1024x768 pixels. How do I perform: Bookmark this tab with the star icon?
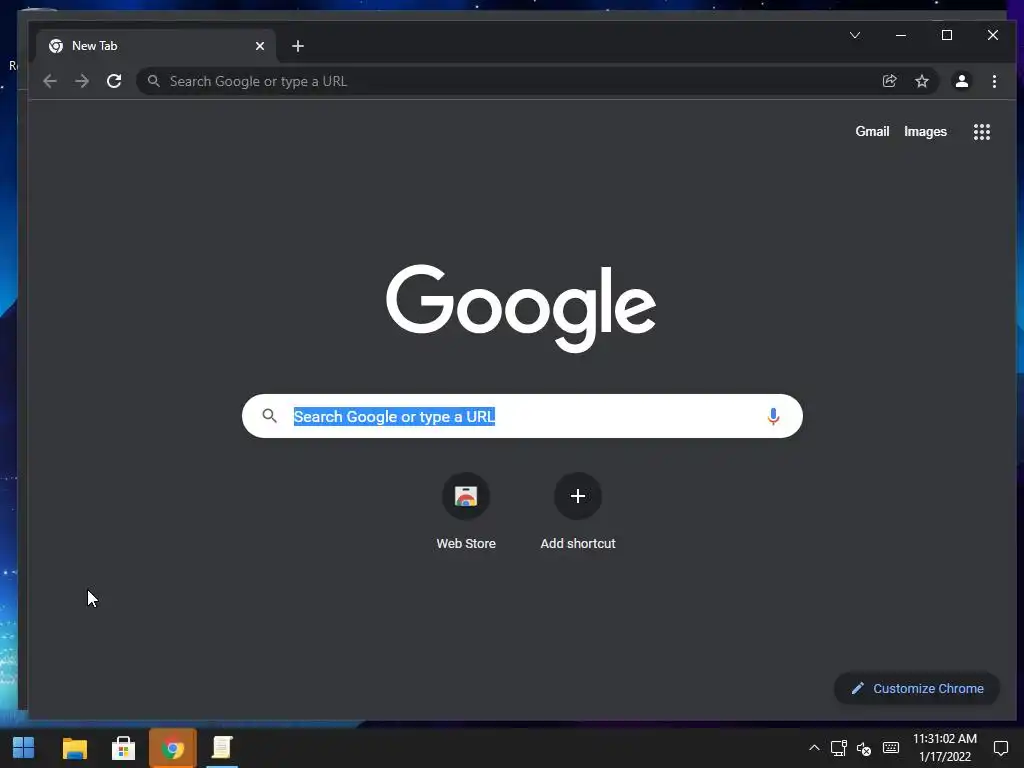pos(921,81)
